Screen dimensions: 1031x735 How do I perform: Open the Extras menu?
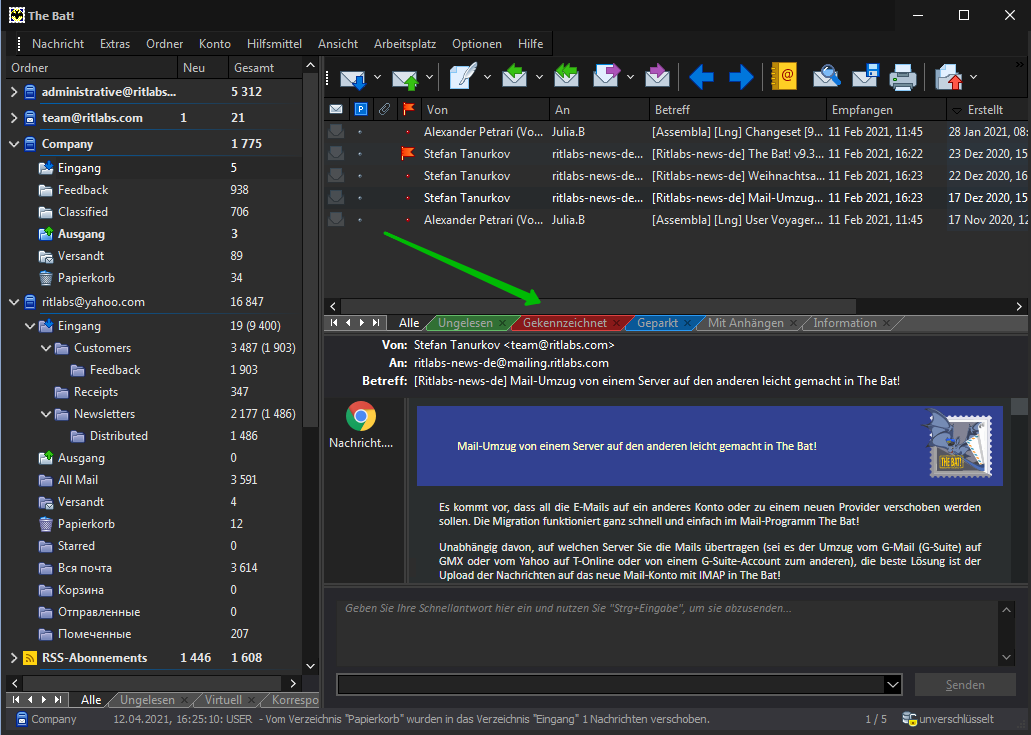click(115, 44)
